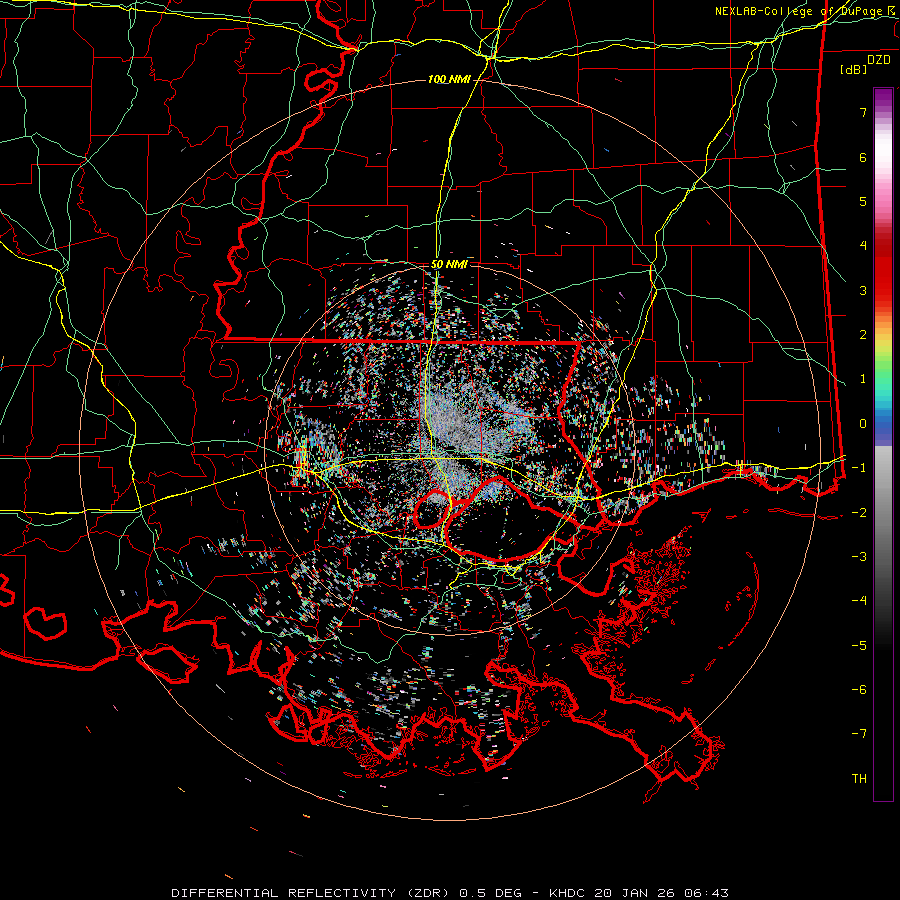Click the 50 NMI range ring label
Image resolution: width=900 pixels, height=900 pixels.
[x=449, y=264]
